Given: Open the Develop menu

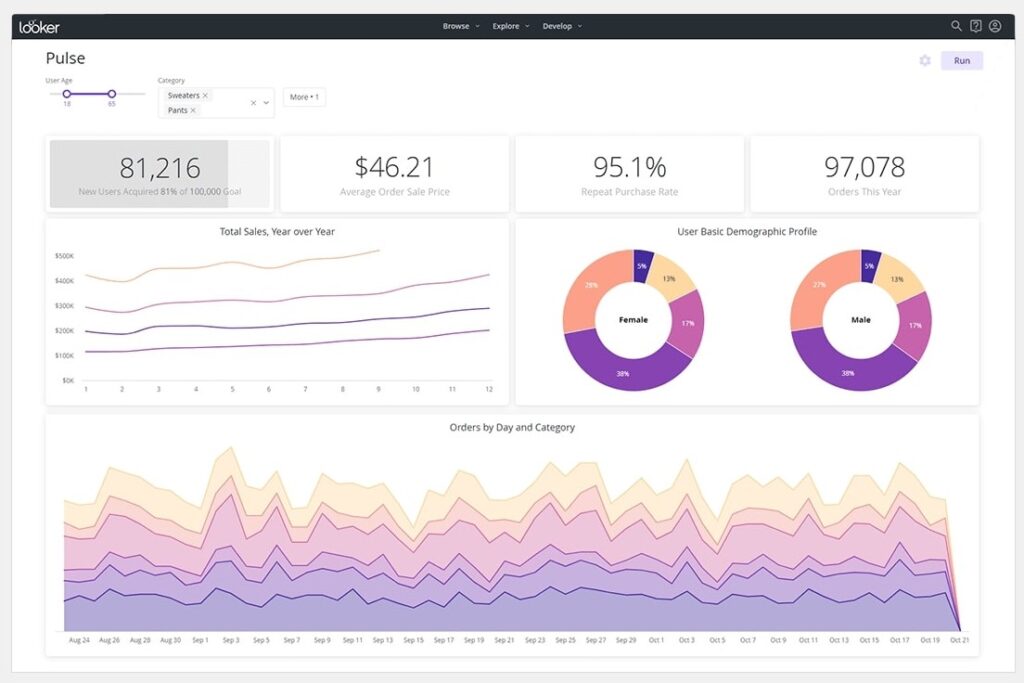Looking at the screenshot, I should 561,26.
